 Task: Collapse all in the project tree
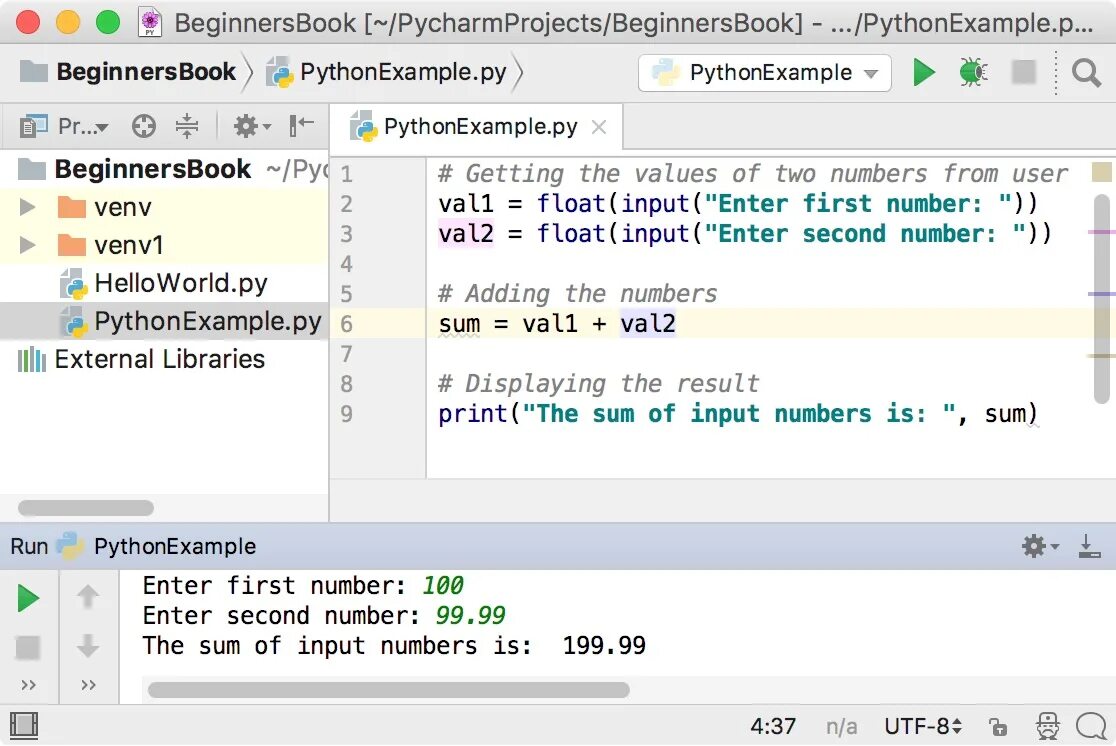click(x=186, y=126)
